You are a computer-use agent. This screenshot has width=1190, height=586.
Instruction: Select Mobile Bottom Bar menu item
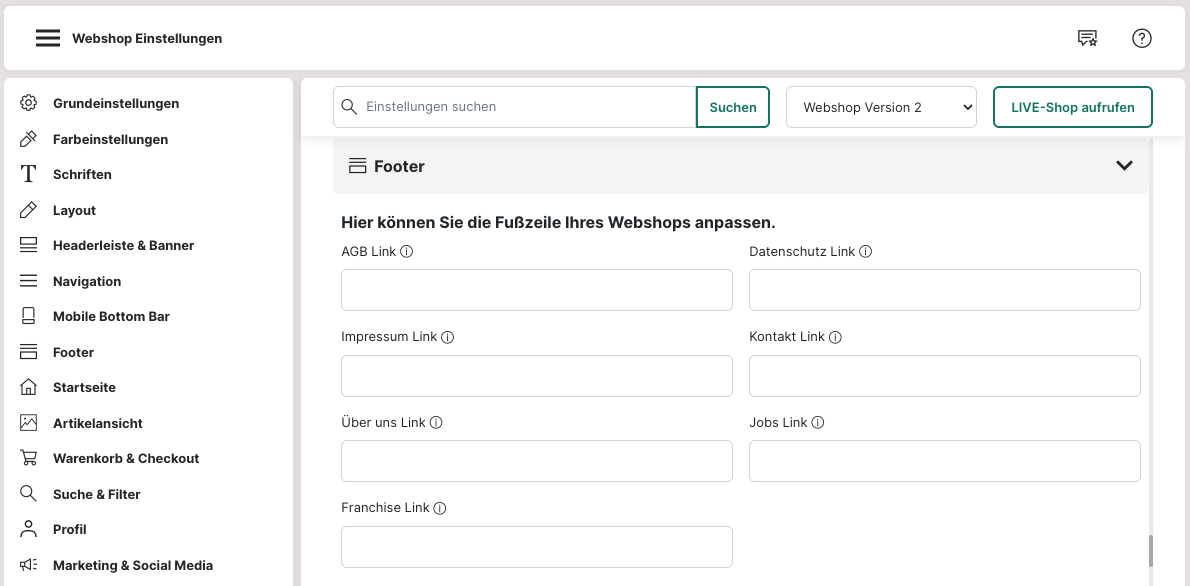tap(111, 316)
